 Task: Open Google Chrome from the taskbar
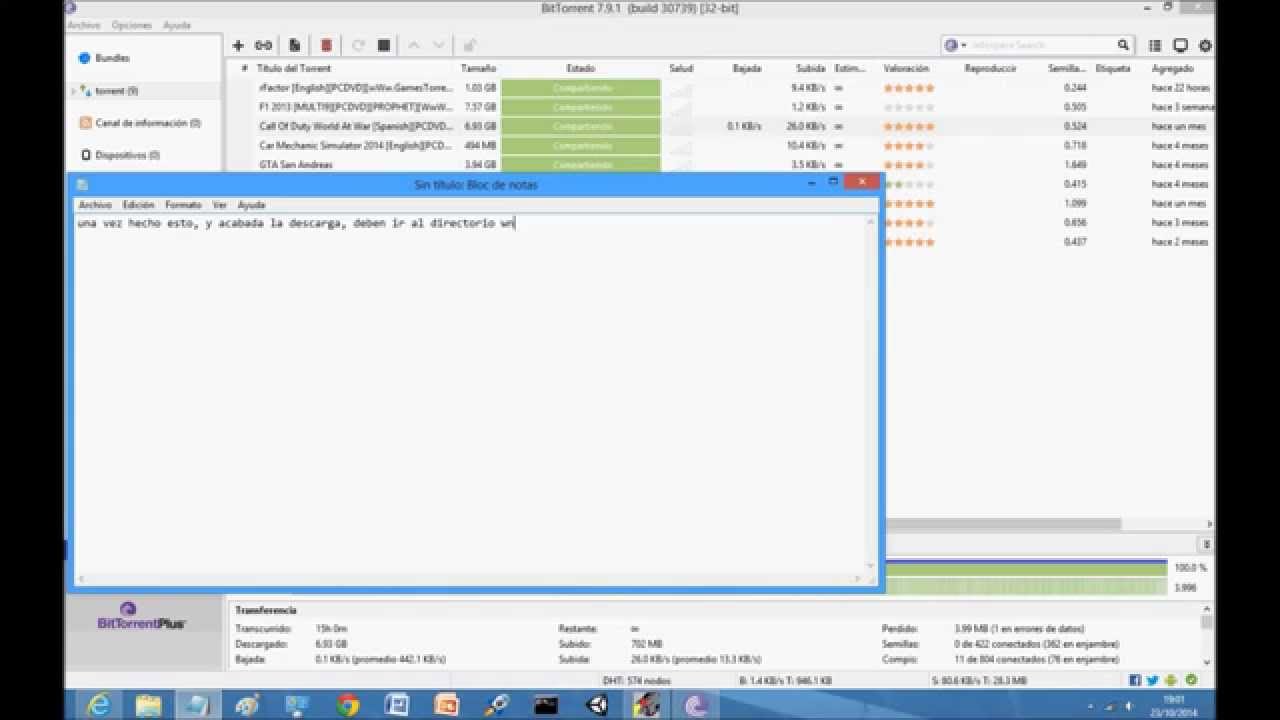click(347, 705)
